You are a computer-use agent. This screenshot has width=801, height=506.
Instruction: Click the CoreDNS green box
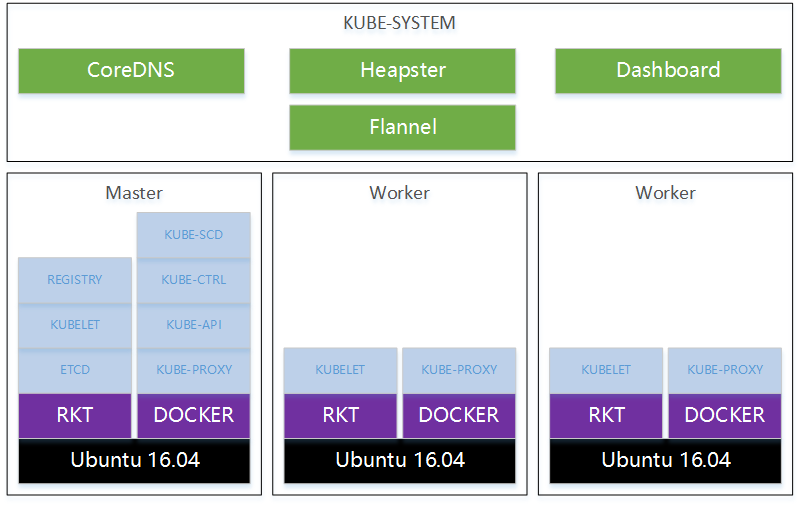click(x=131, y=71)
